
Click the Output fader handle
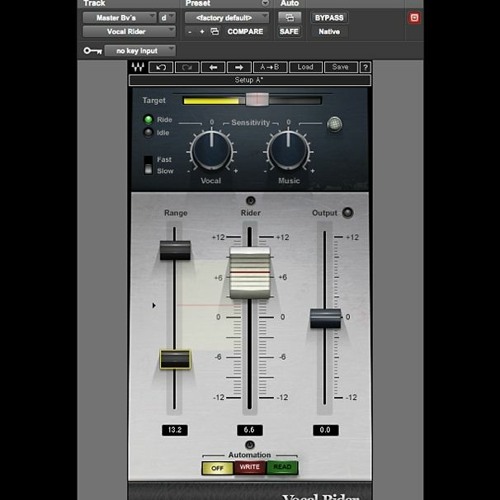325,318
